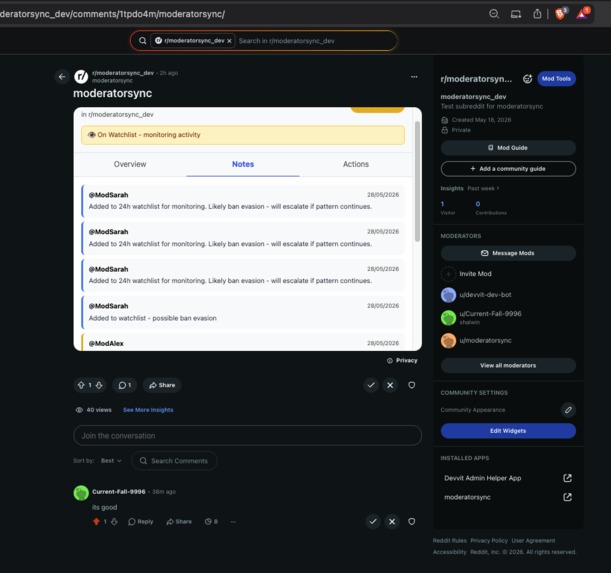Image resolution: width=611 pixels, height=573 pixels.
Task: Downvote the 'its good' comment
Action: pos(114,522)
